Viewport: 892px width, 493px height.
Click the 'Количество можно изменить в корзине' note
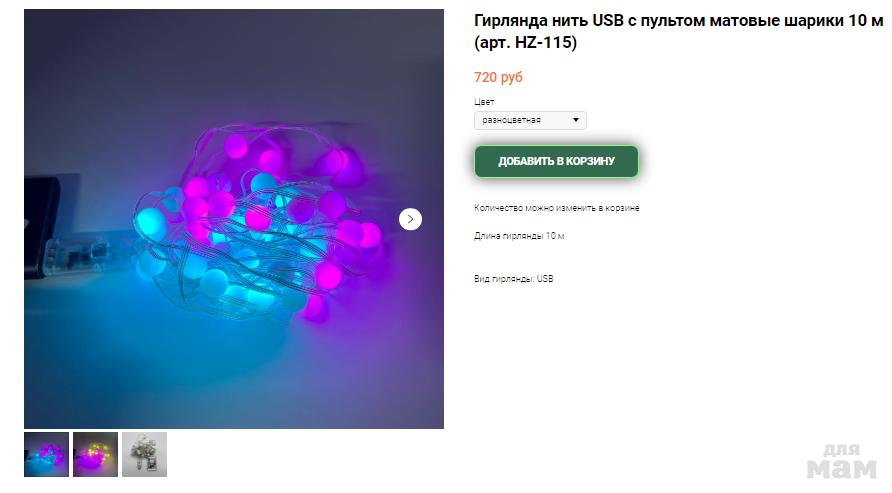click(556, 208)
